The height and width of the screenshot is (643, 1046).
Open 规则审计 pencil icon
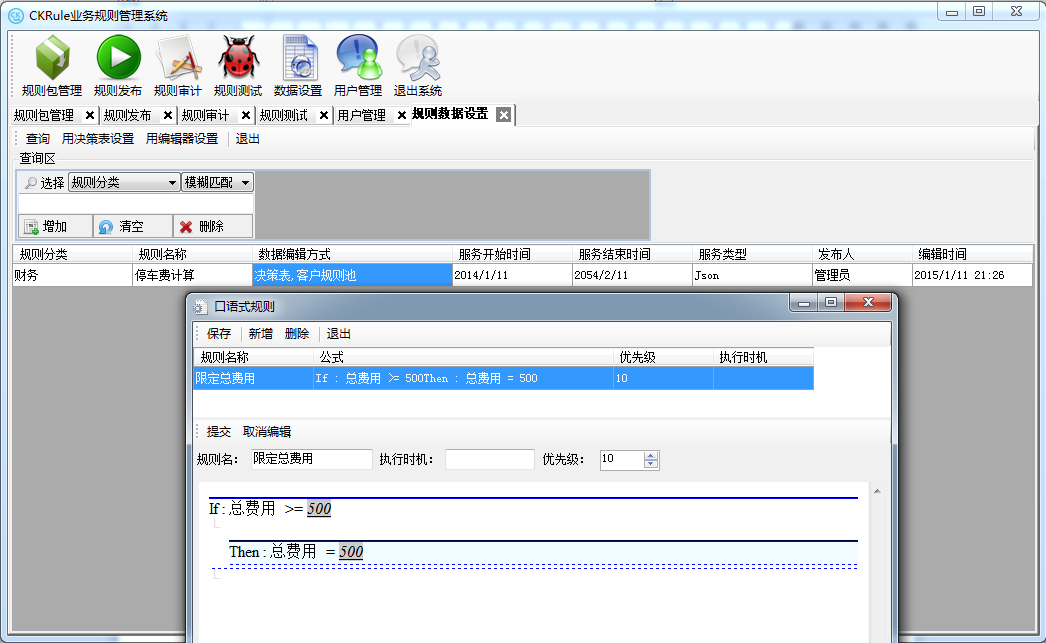[x=177, y=65]
